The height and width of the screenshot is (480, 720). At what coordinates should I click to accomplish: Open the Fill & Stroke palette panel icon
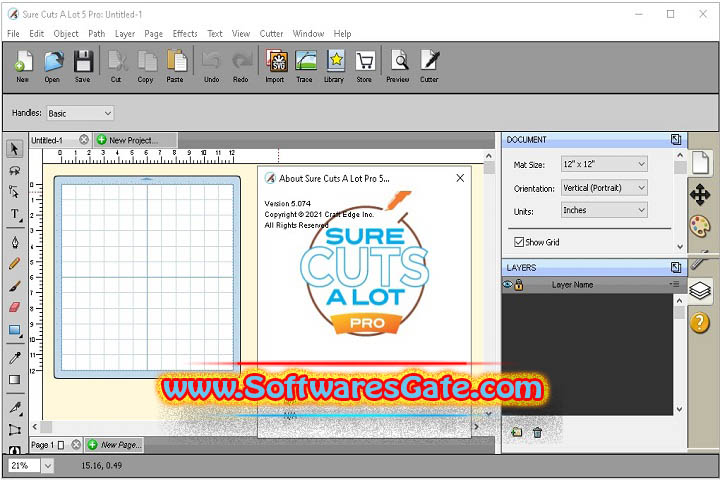[x=700, y=226]
